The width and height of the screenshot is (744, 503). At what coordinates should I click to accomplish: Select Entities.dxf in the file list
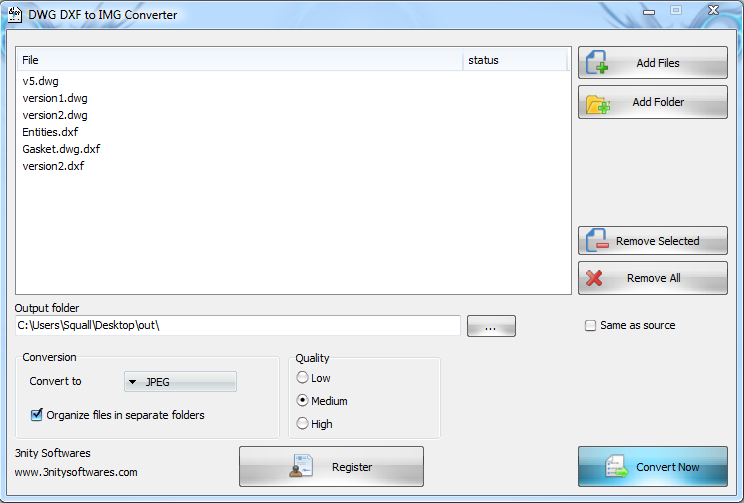(50, 132)
